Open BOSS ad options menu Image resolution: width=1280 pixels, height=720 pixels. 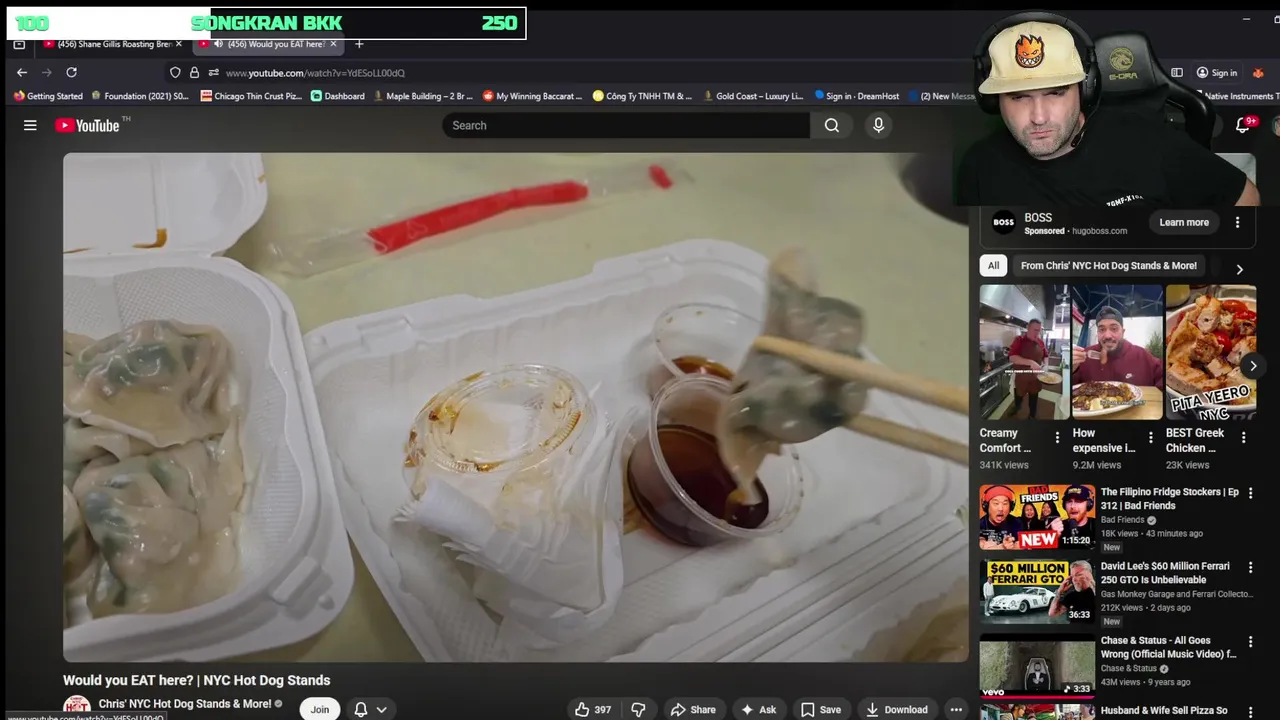[1237, 222]
